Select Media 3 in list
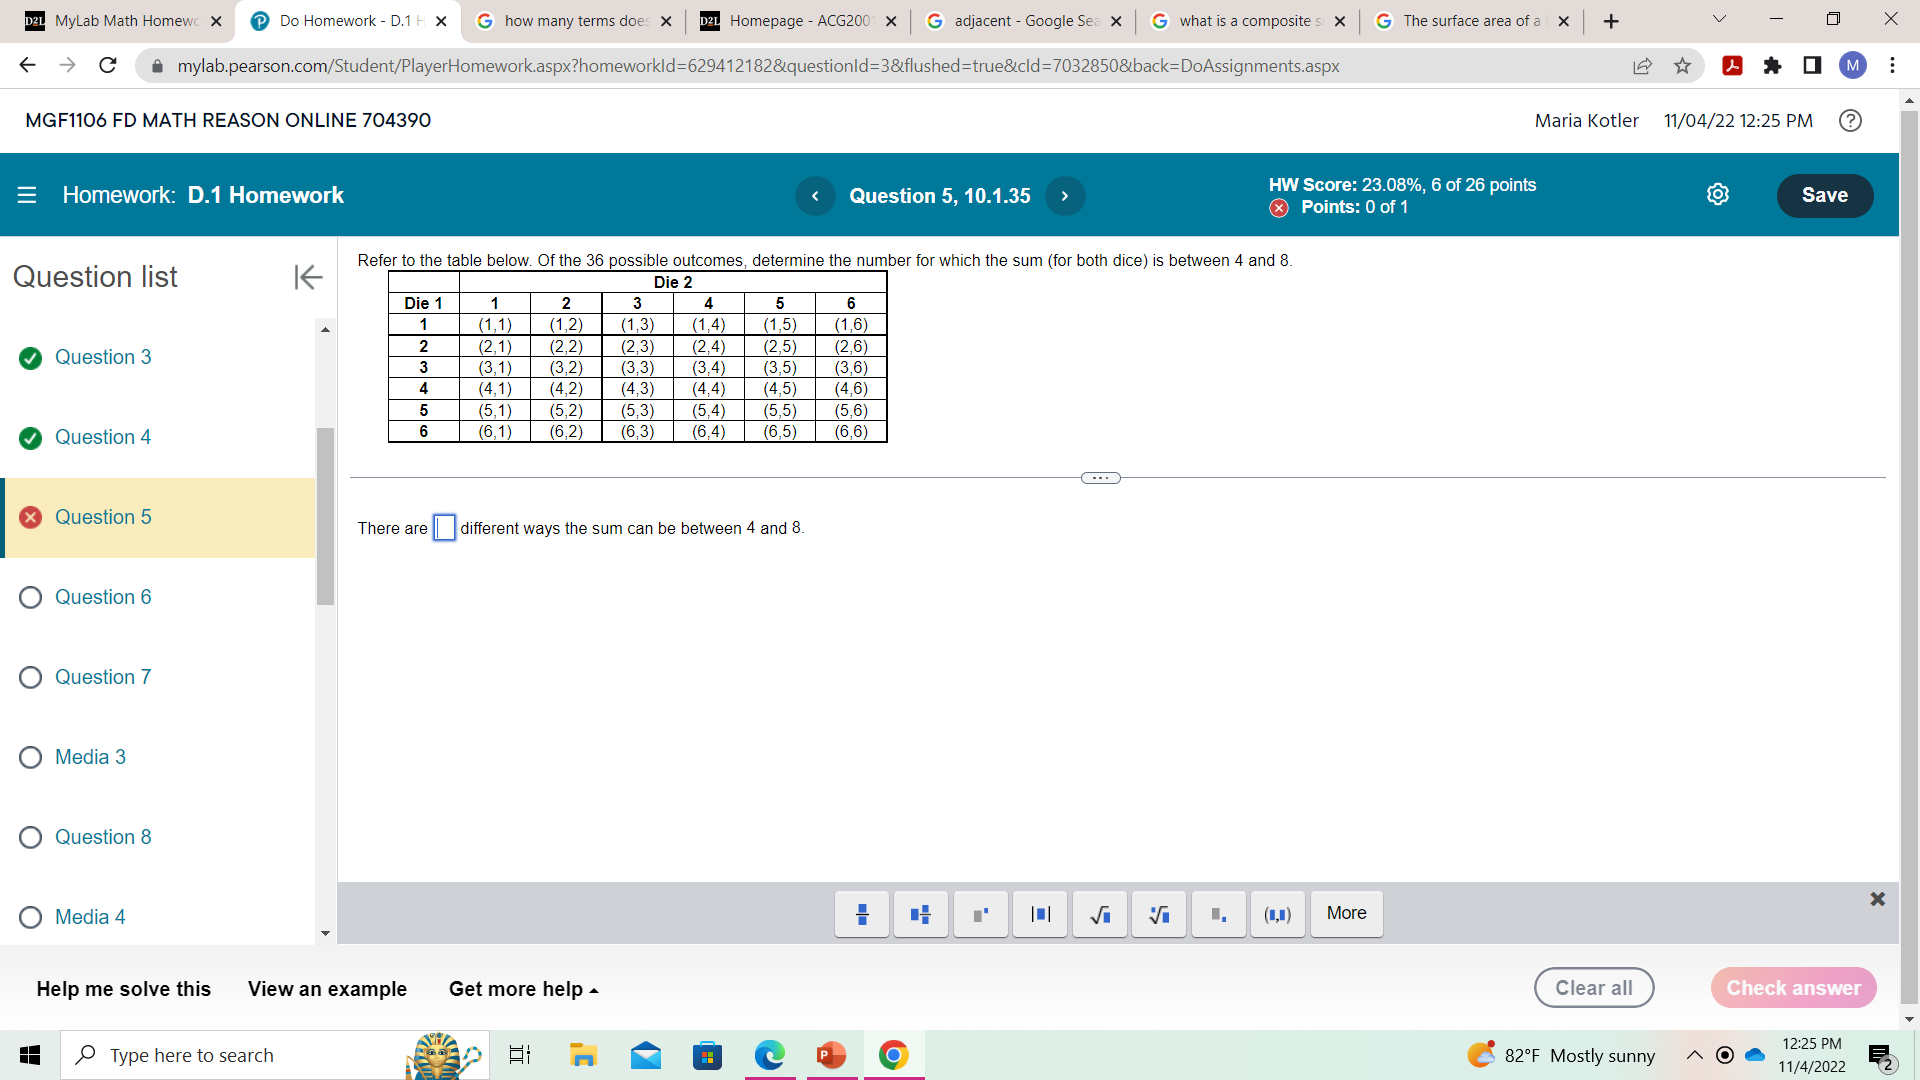1920x1080 pixels. [x=90, y=757]
